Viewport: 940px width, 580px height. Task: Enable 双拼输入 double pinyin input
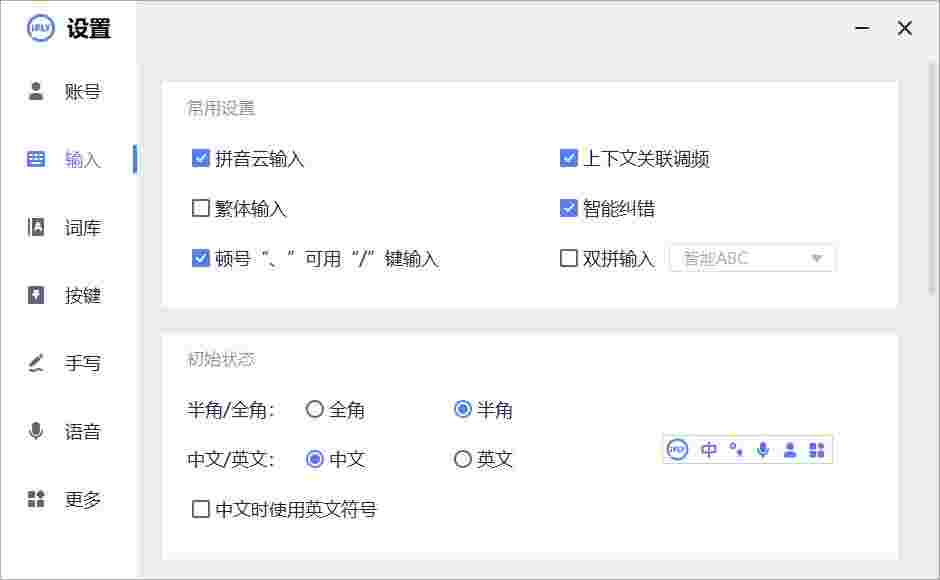click(x=569, y=258)
